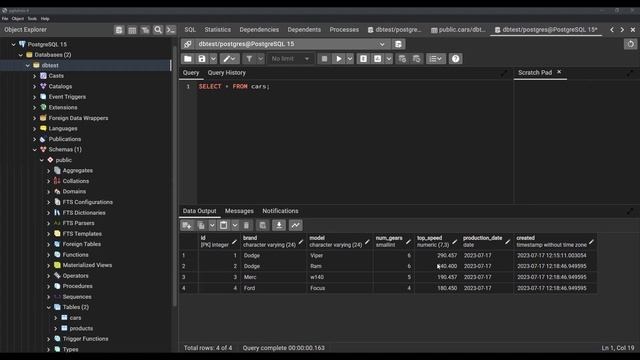The image size is (640, 360).
Task: Open the Graph Visualiser icon
Action: (x=296, y=225)
